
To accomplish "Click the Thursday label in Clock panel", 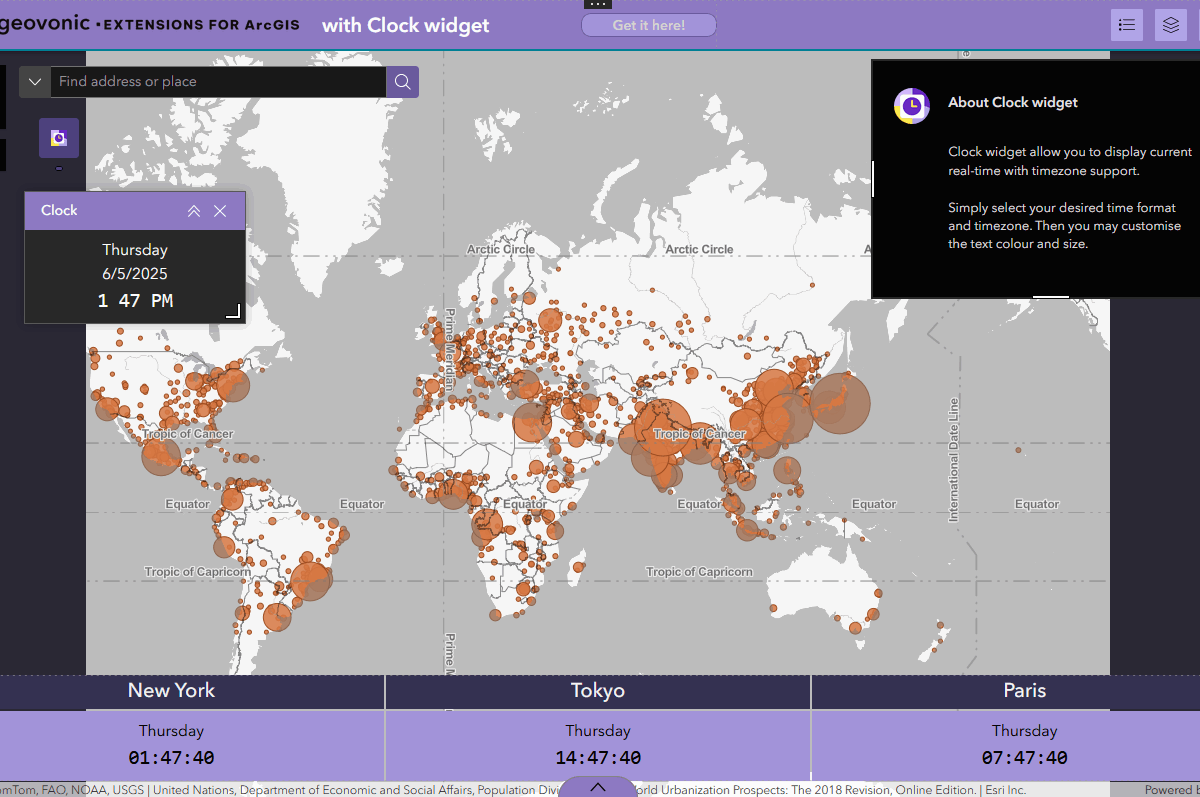I will [x=135, y=250].
